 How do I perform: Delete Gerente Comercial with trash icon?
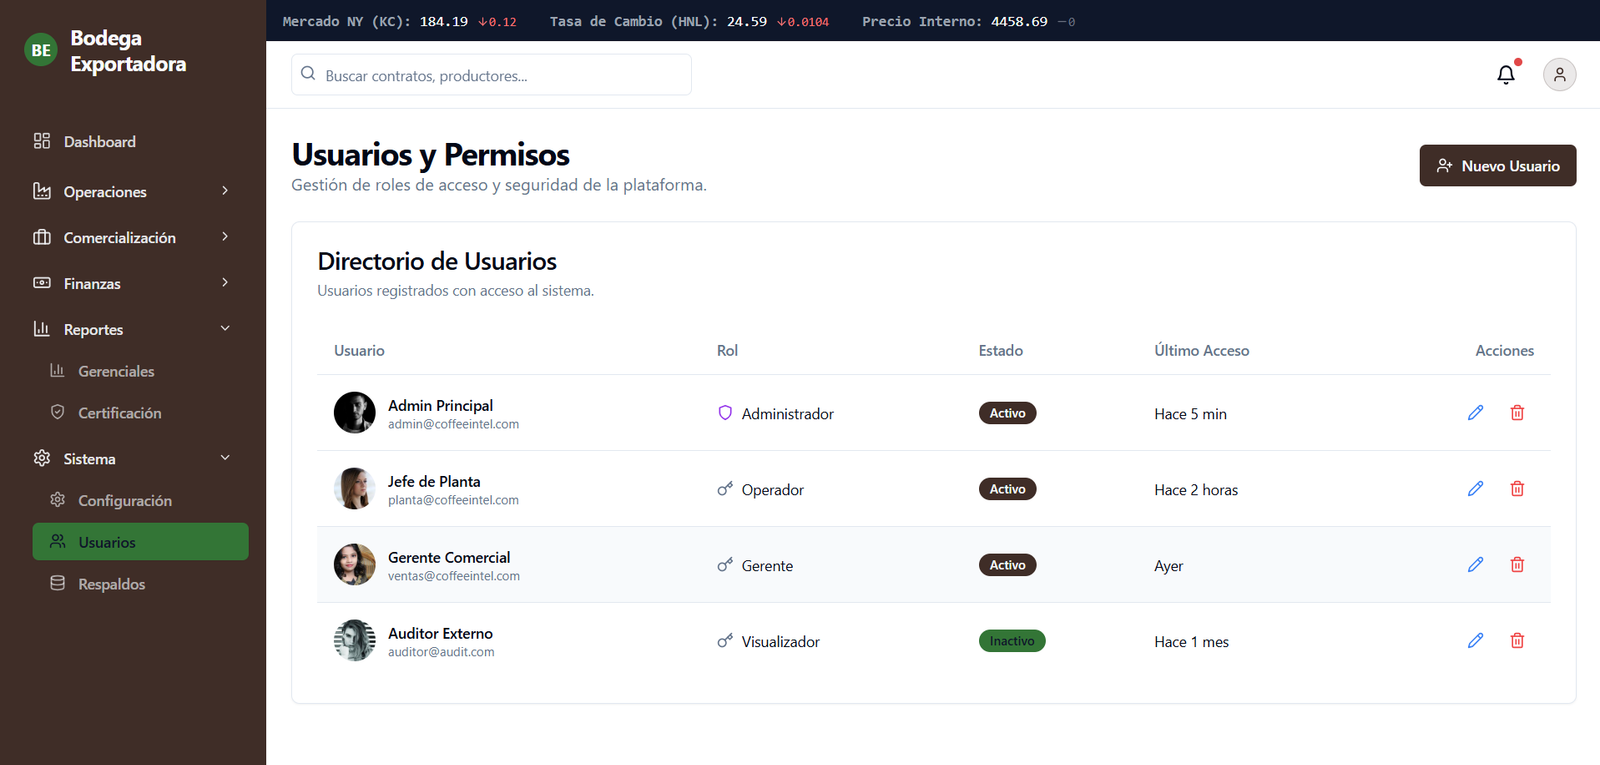pos(1517,565)
